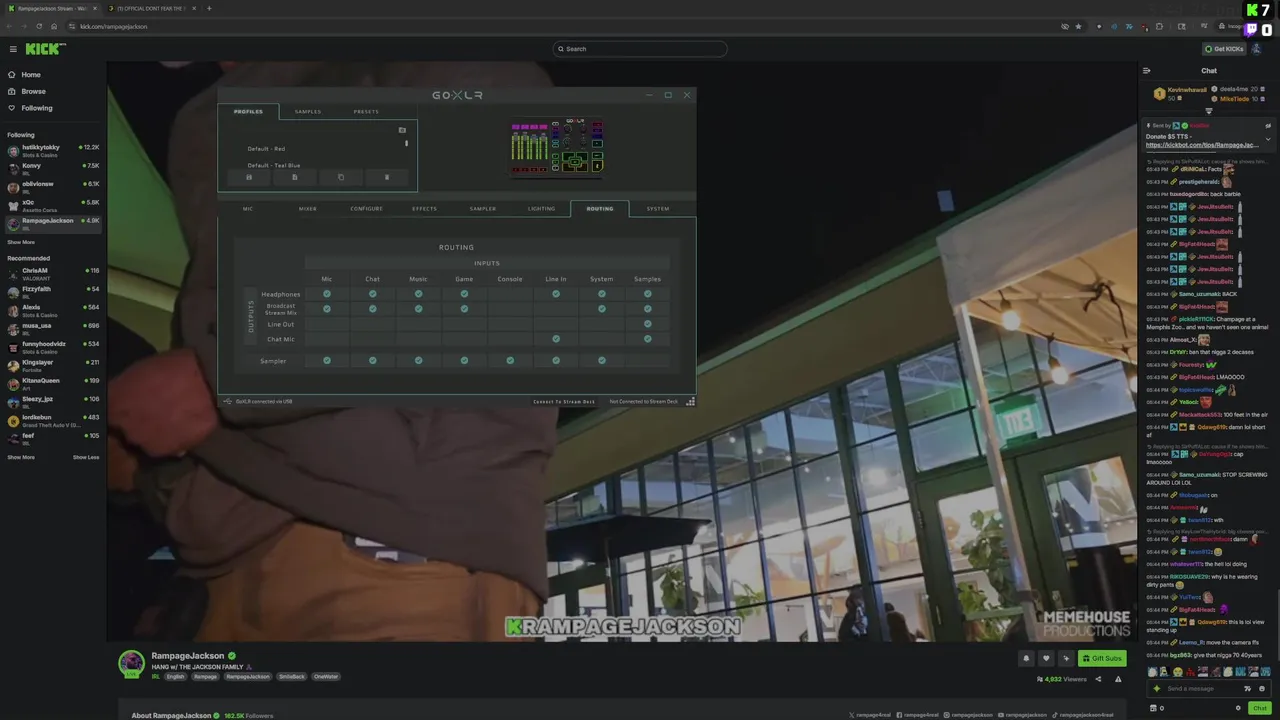Toggle Console to Headphones routing cell

[x=510, y=294]
